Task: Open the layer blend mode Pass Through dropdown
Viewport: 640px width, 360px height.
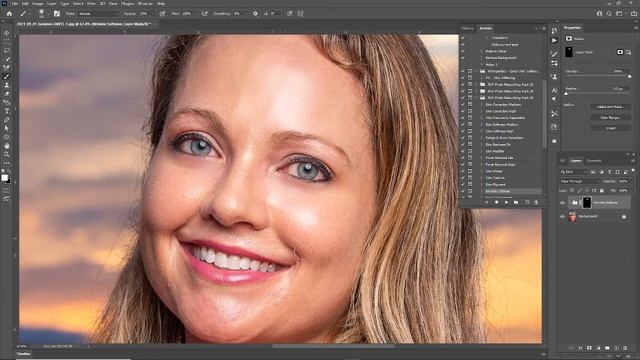Action: (580, 181)
